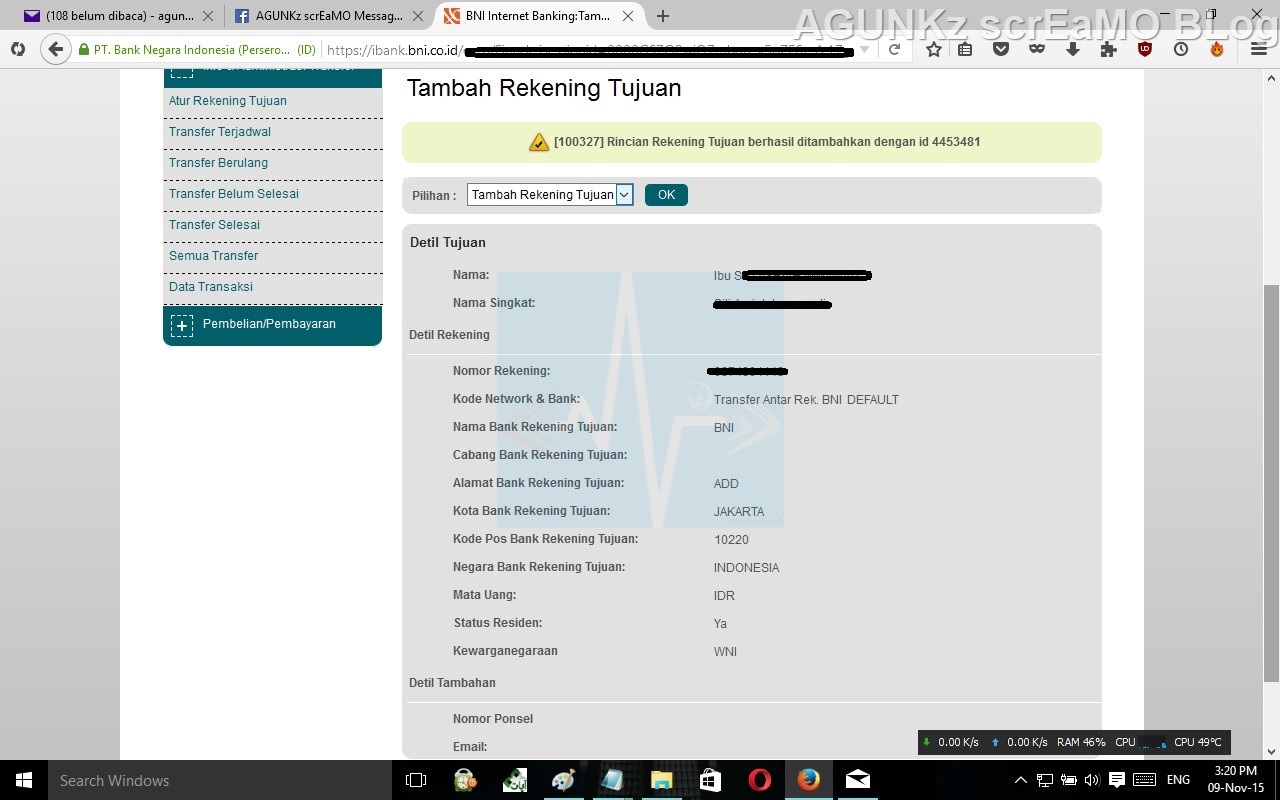Click the address bar URL field
The width and height of the screenshot is (1280, 800).
pyautogui.click(x=590, y=50)
